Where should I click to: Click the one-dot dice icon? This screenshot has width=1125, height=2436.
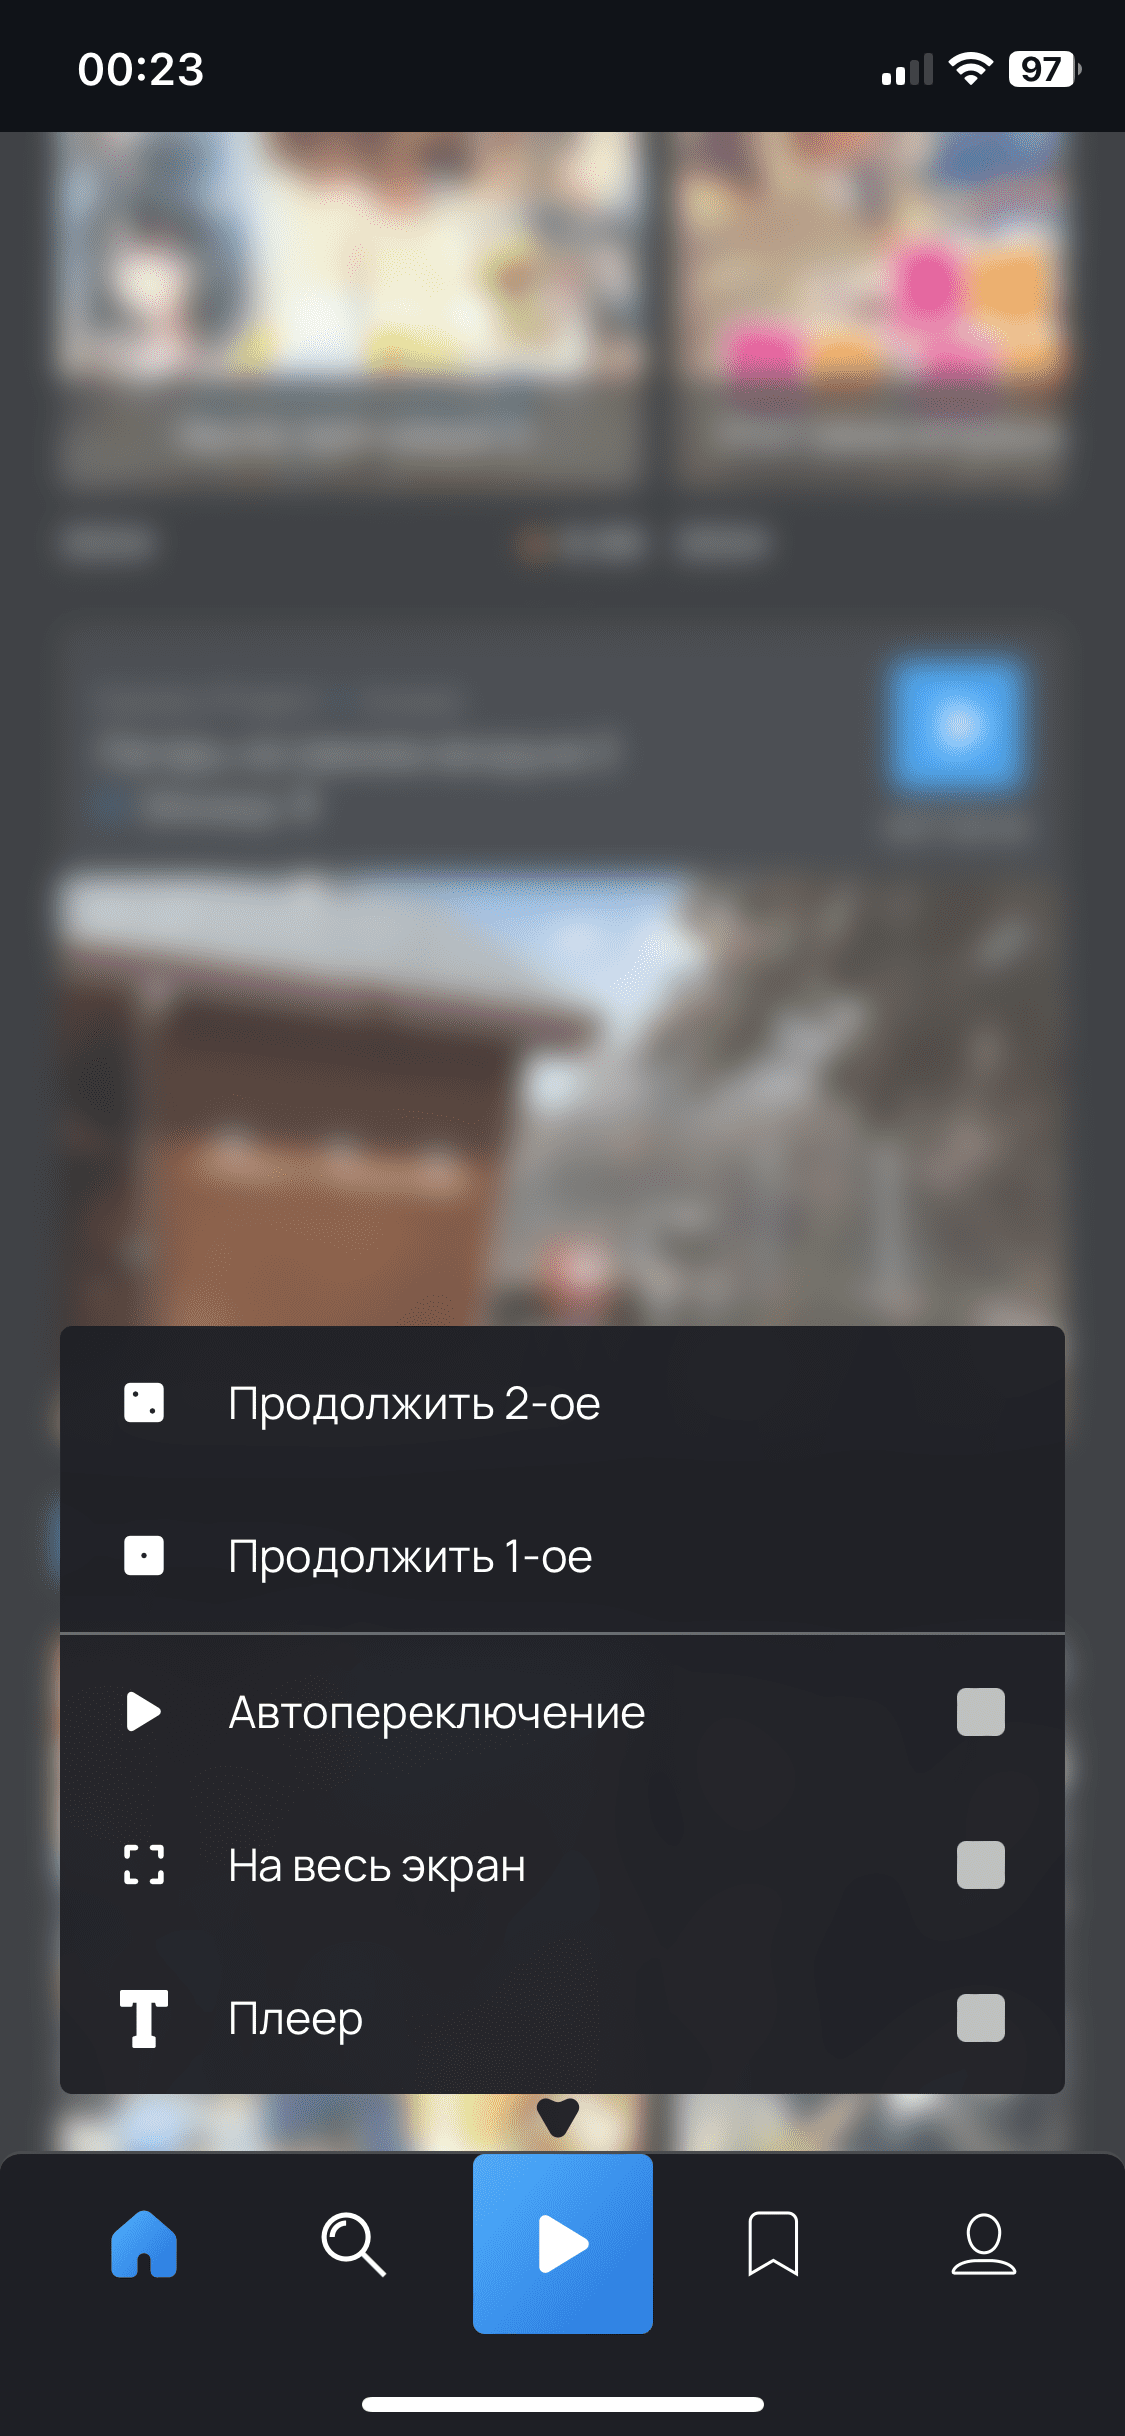(144, 1556)
